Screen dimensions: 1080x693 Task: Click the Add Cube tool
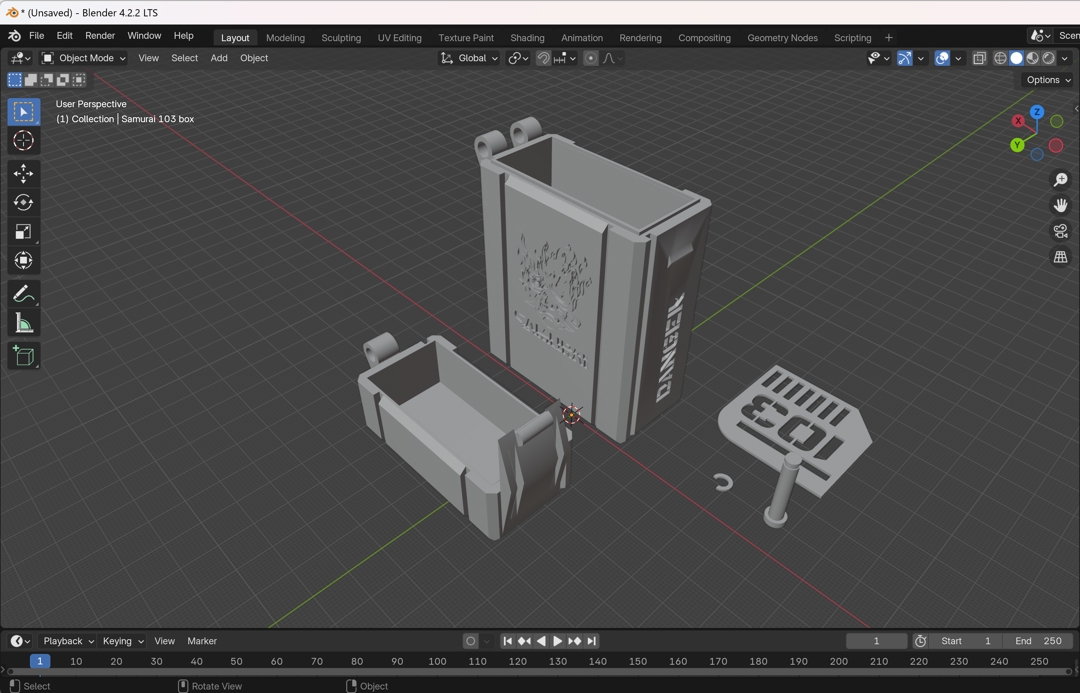coord(23,356)
